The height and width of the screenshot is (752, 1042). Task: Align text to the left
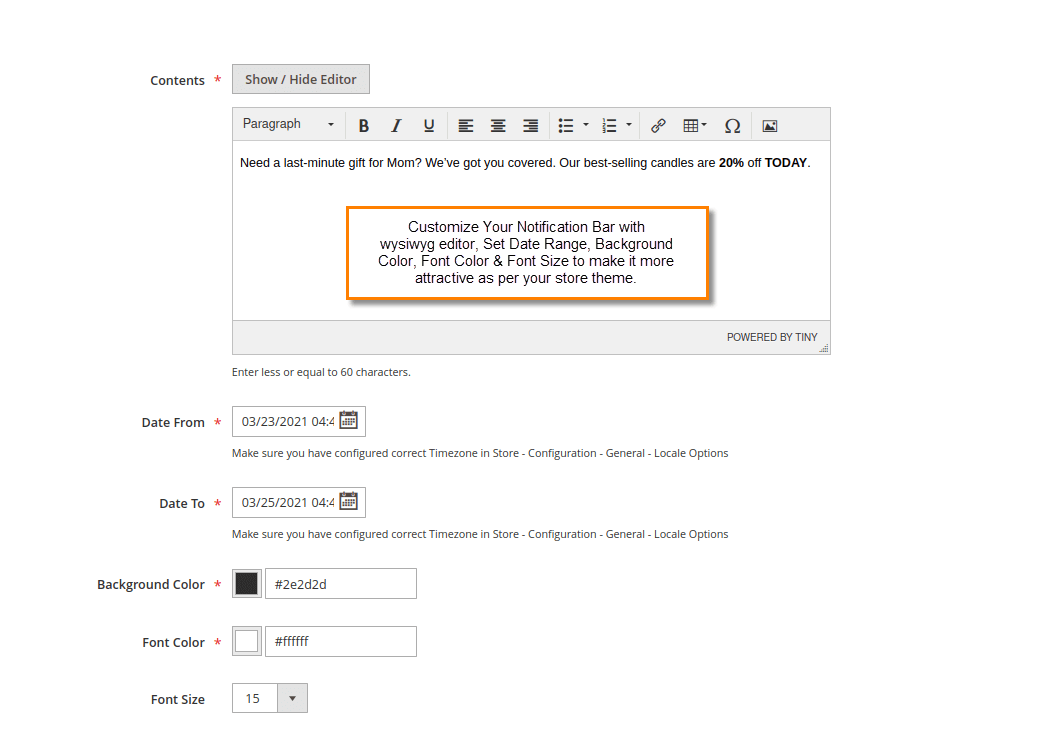tap(465, 124)
